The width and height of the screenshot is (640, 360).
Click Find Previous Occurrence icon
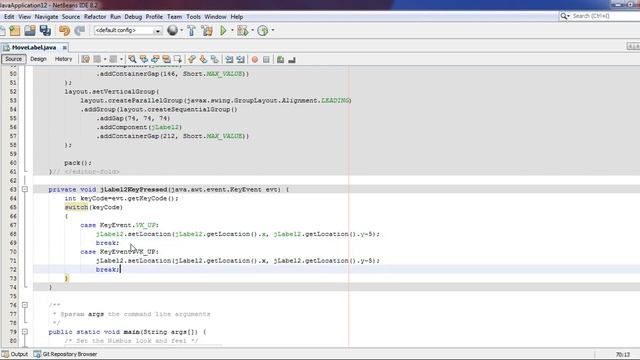click(144, 60)
